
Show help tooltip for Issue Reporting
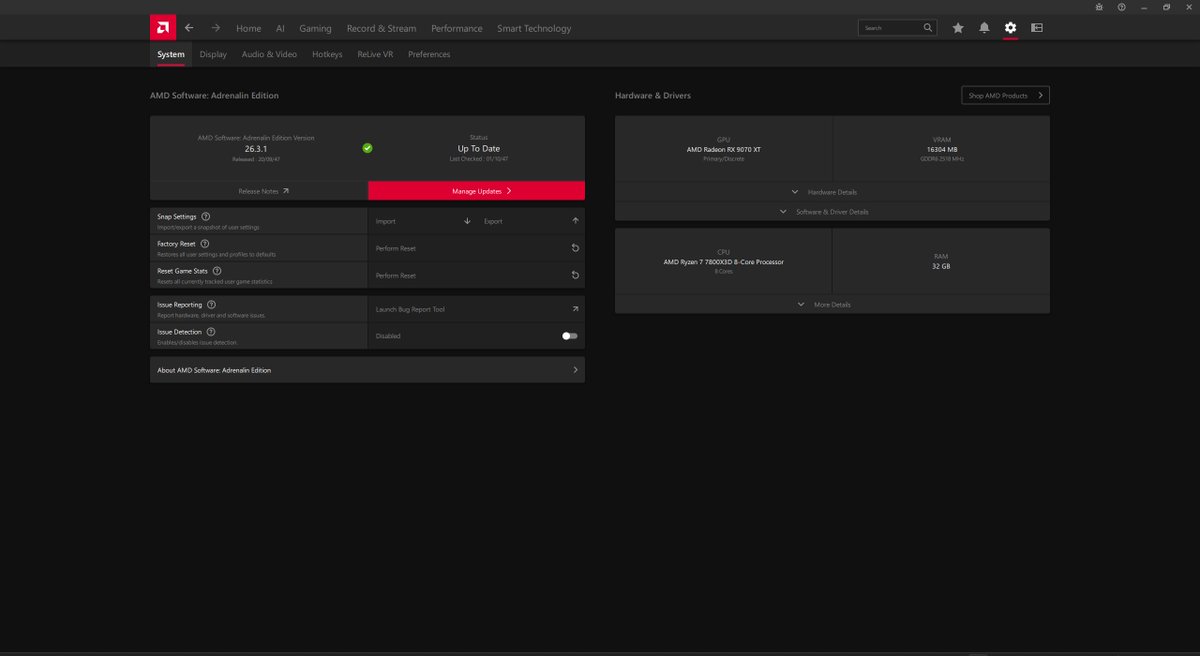[211, 304]
